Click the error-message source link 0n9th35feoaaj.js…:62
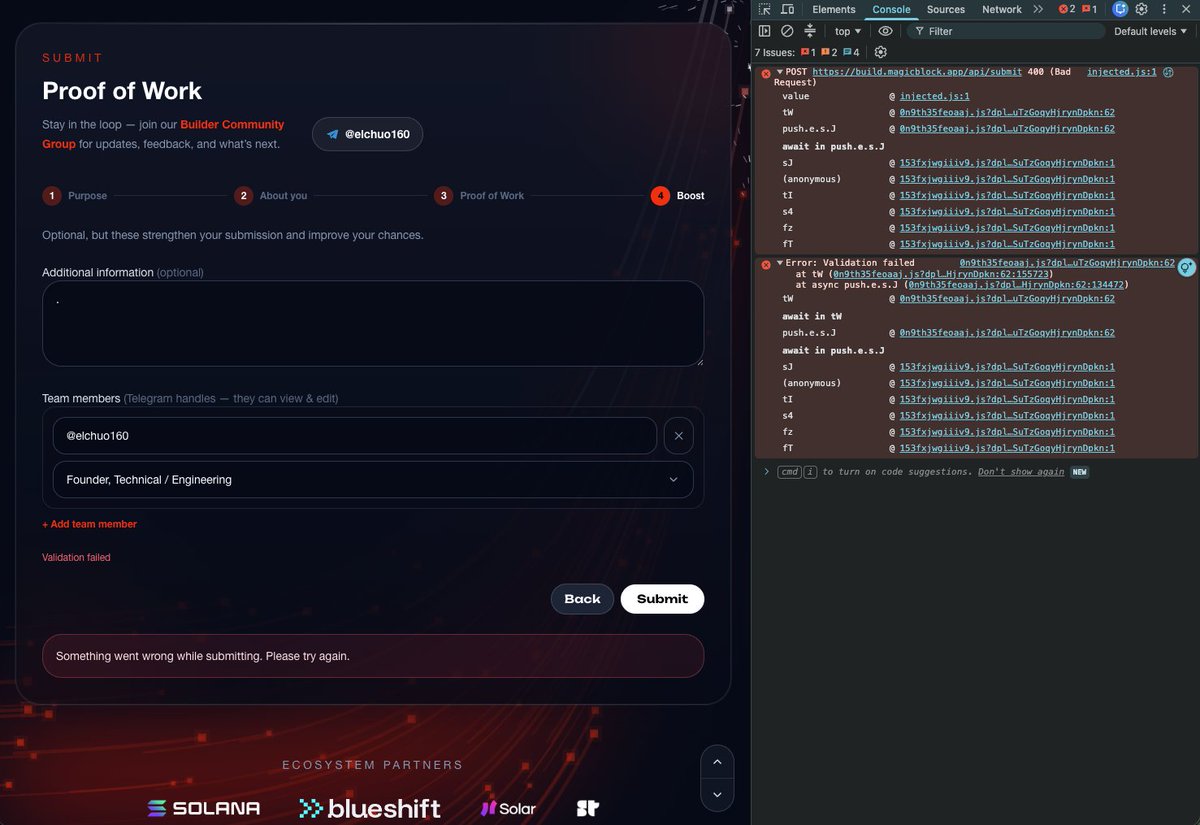Viewport: 1200px width, 825px height. click(1067, 263)
